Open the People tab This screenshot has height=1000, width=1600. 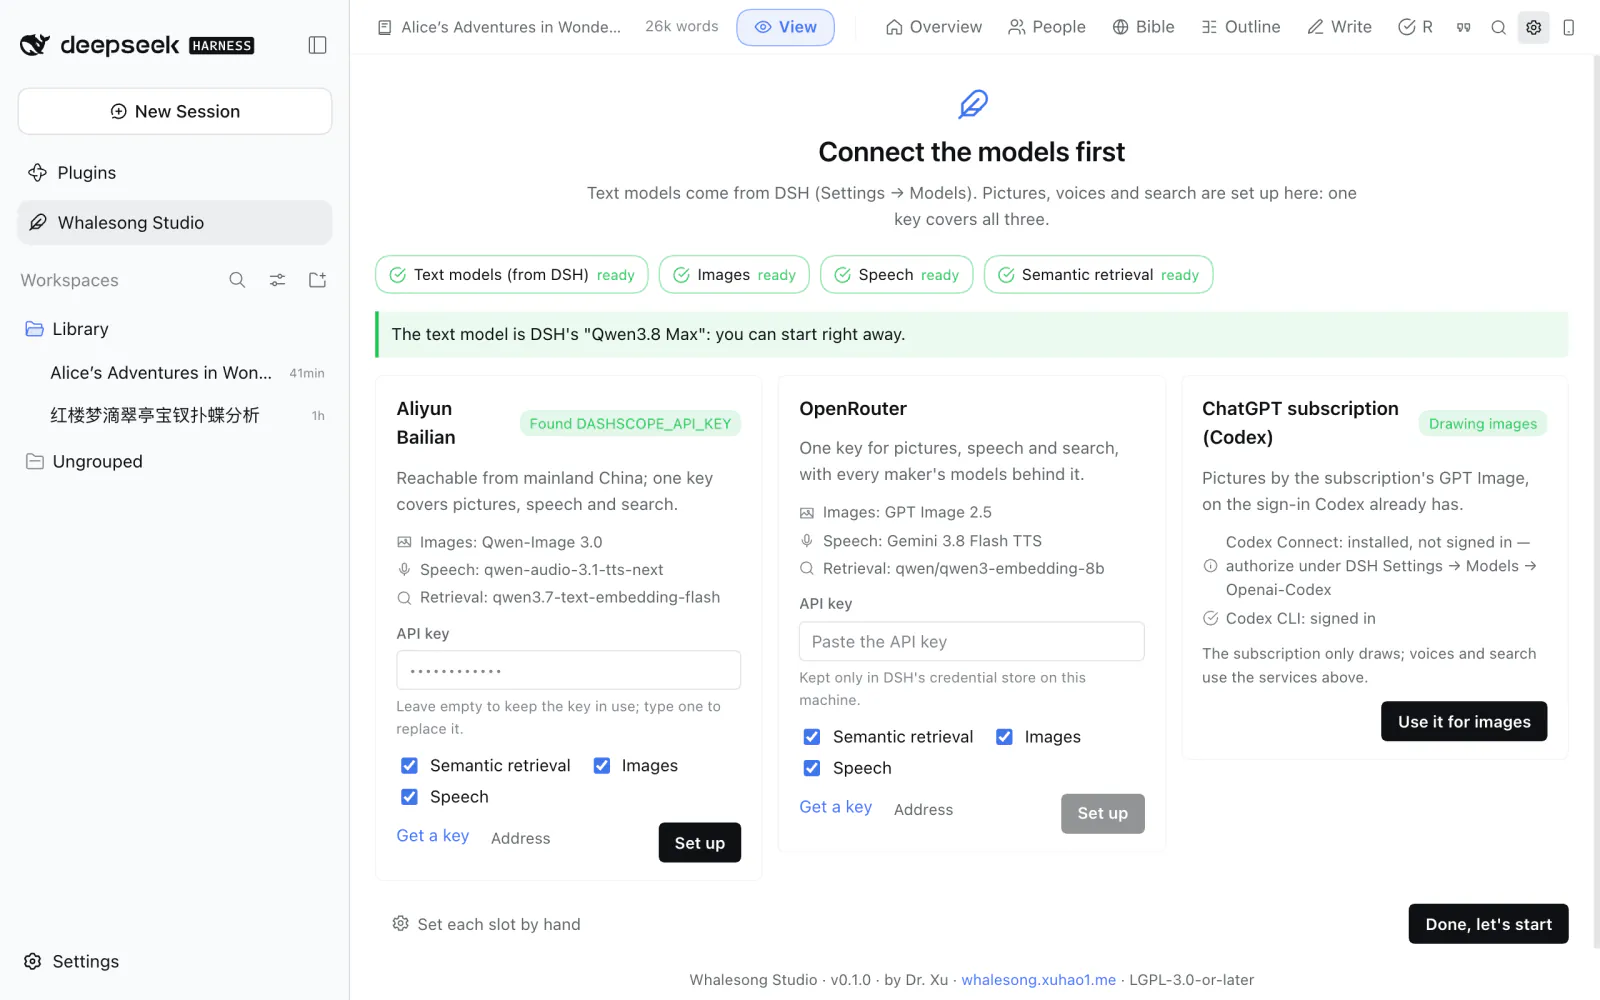pyautogui.click(x=1047, y=27)
